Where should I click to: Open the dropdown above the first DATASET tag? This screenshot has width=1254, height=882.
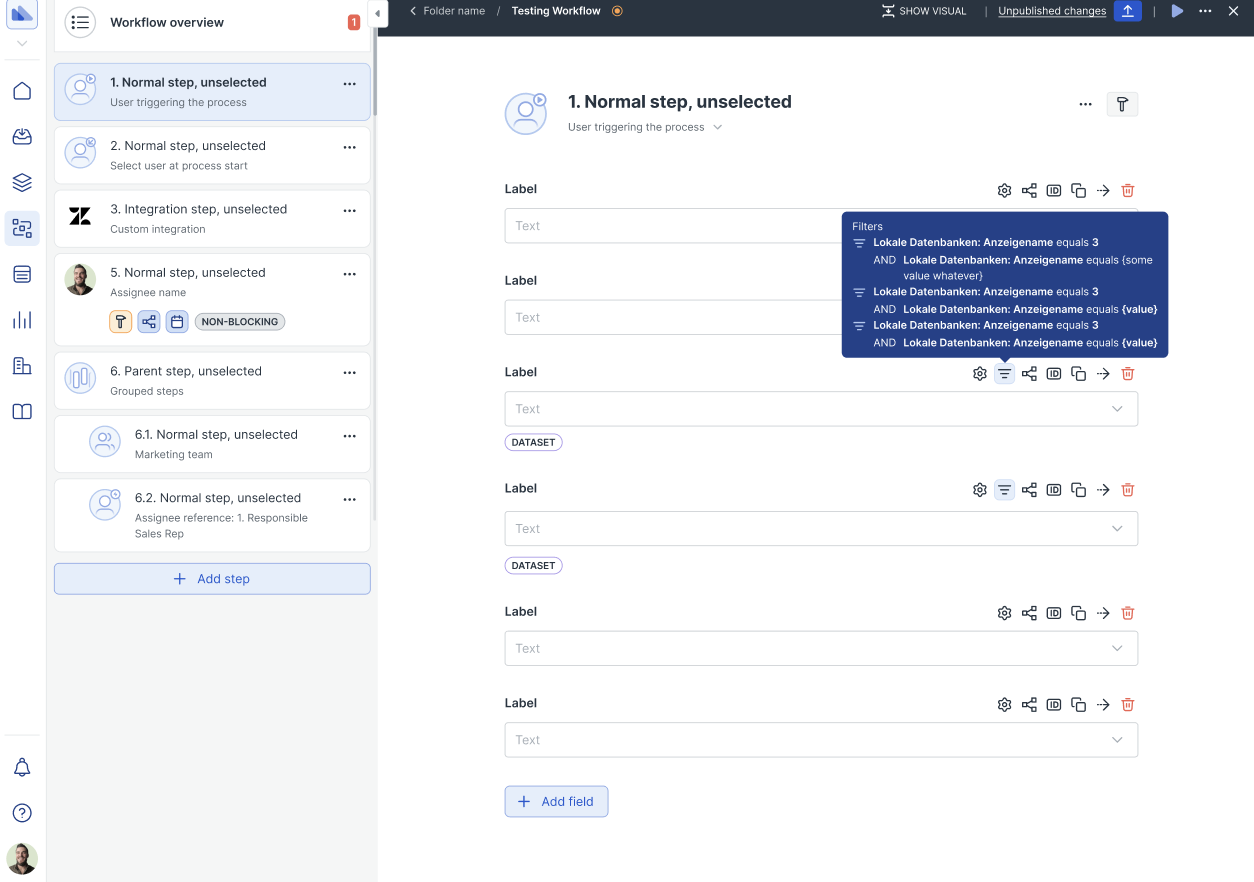tap(821, 409)
